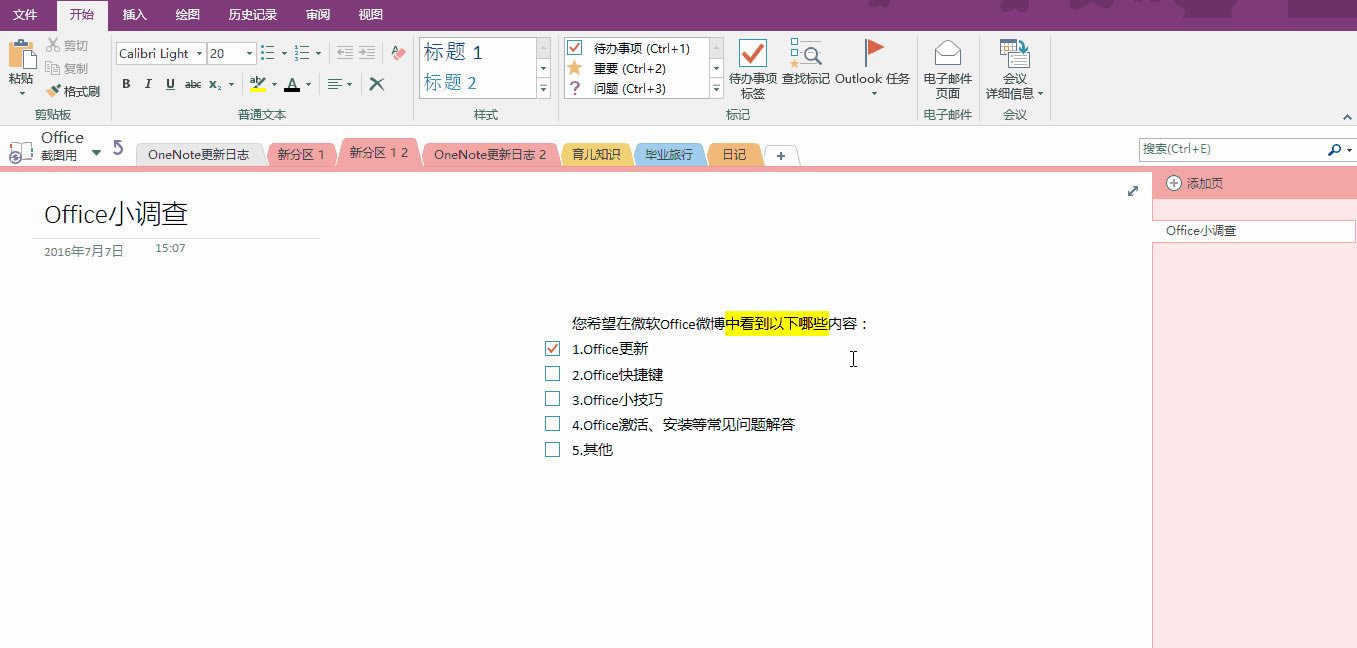1357x648 pixels.
Task: Check the 2.Office快捷键 checkbox
Action: [552, 373]
